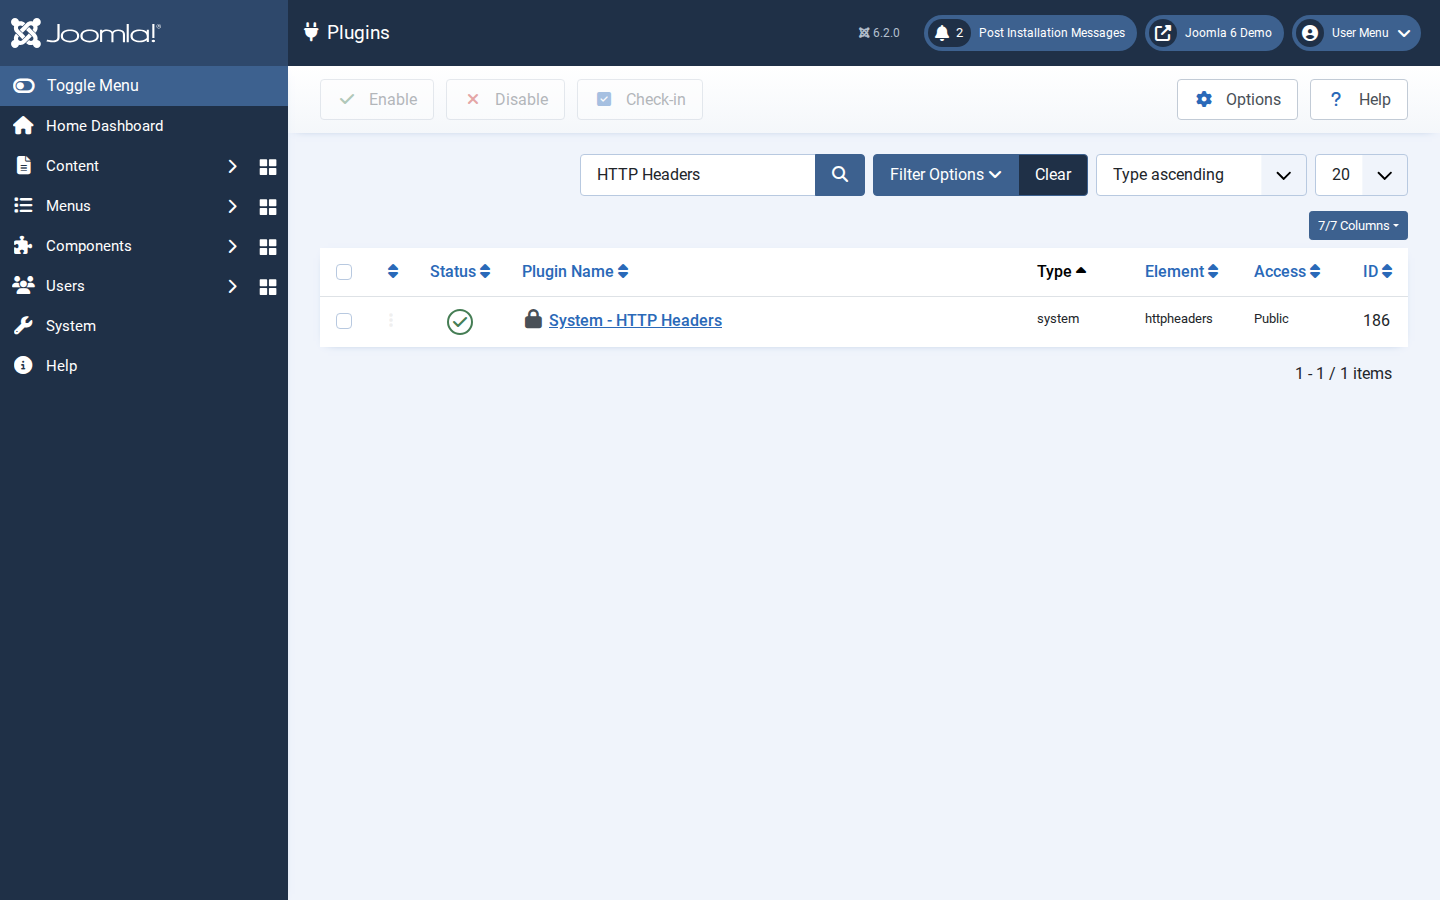Viewport: 1440px width, 900px height.
Task: Go to Home Dashboard
Action: click(x=144, y=126)
